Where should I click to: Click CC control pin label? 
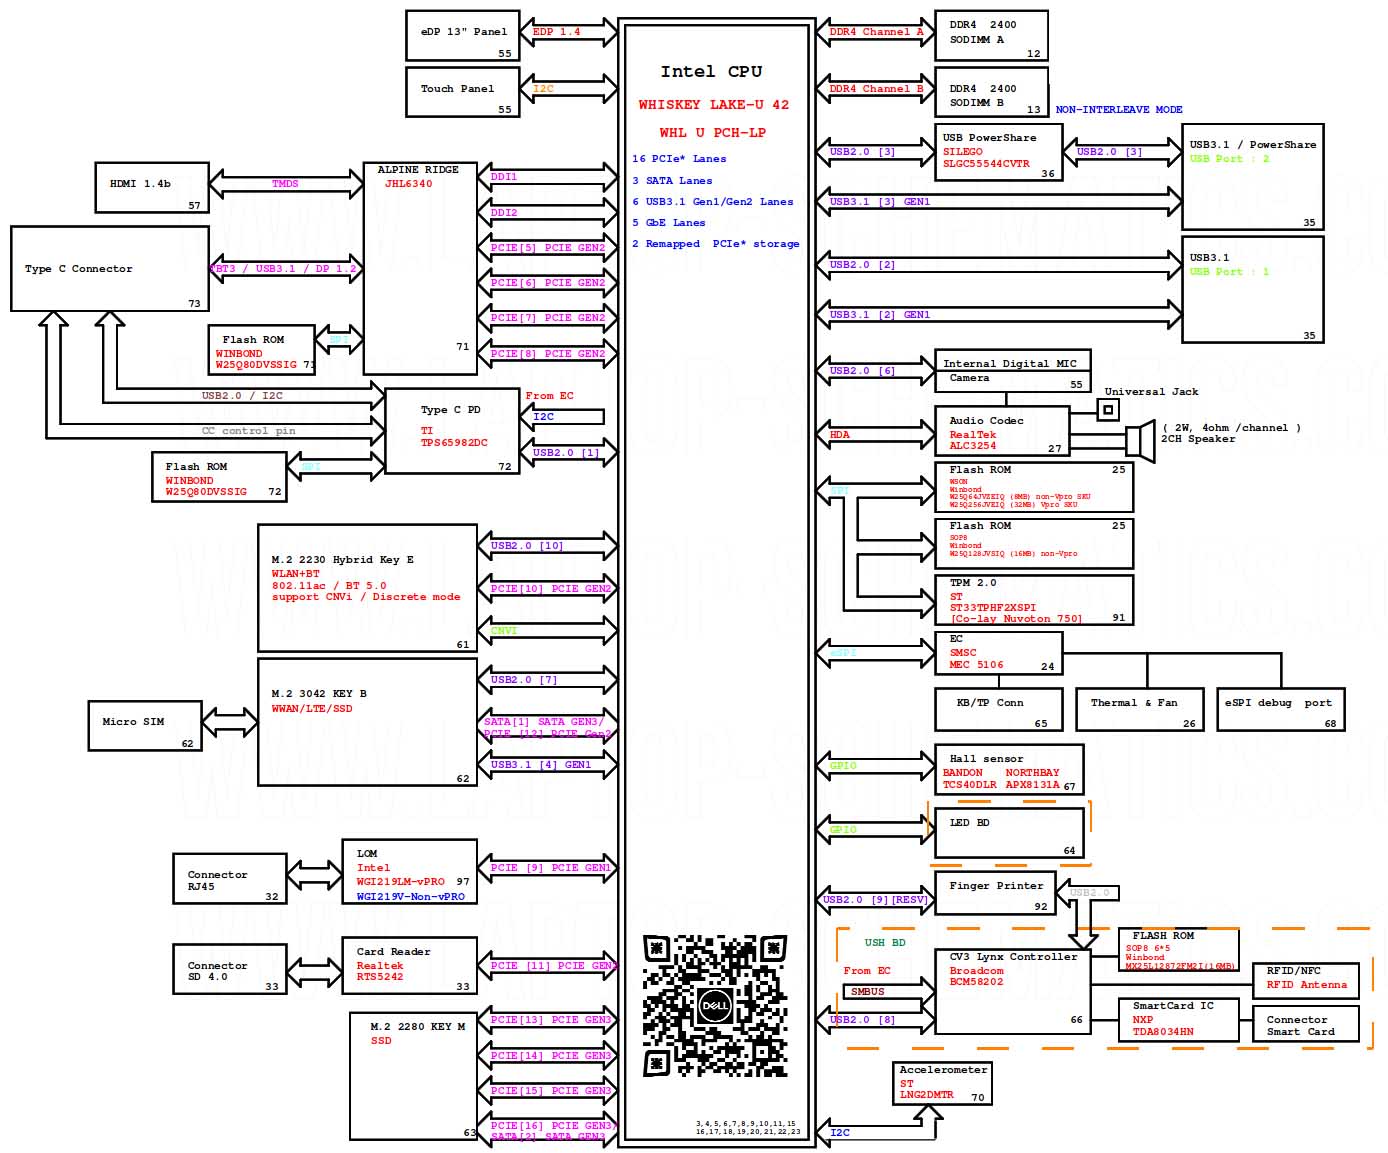point(249,431)
